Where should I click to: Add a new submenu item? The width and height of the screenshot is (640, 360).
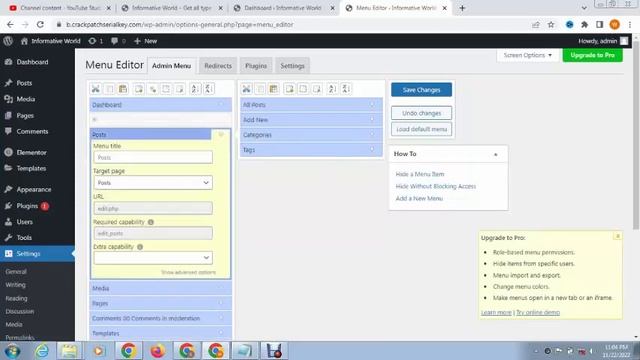tap(289, 89)
